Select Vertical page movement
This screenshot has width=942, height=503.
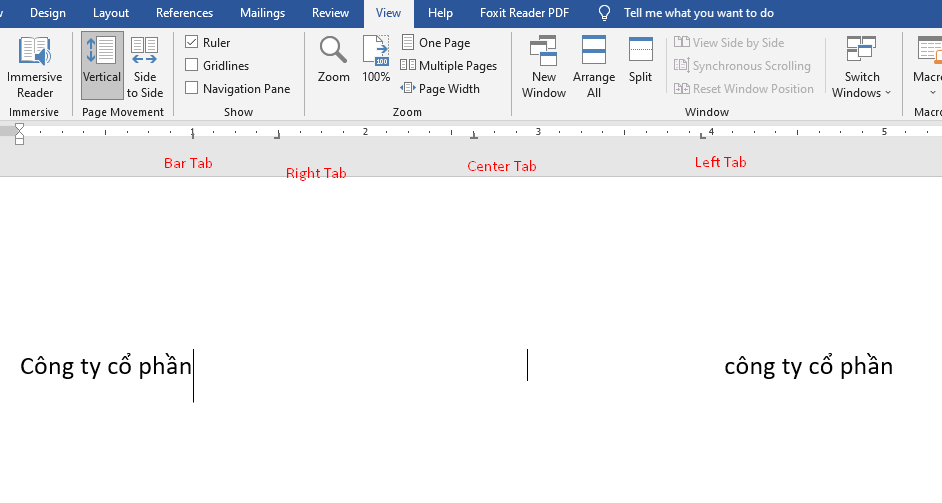click(x=102, y=66)
